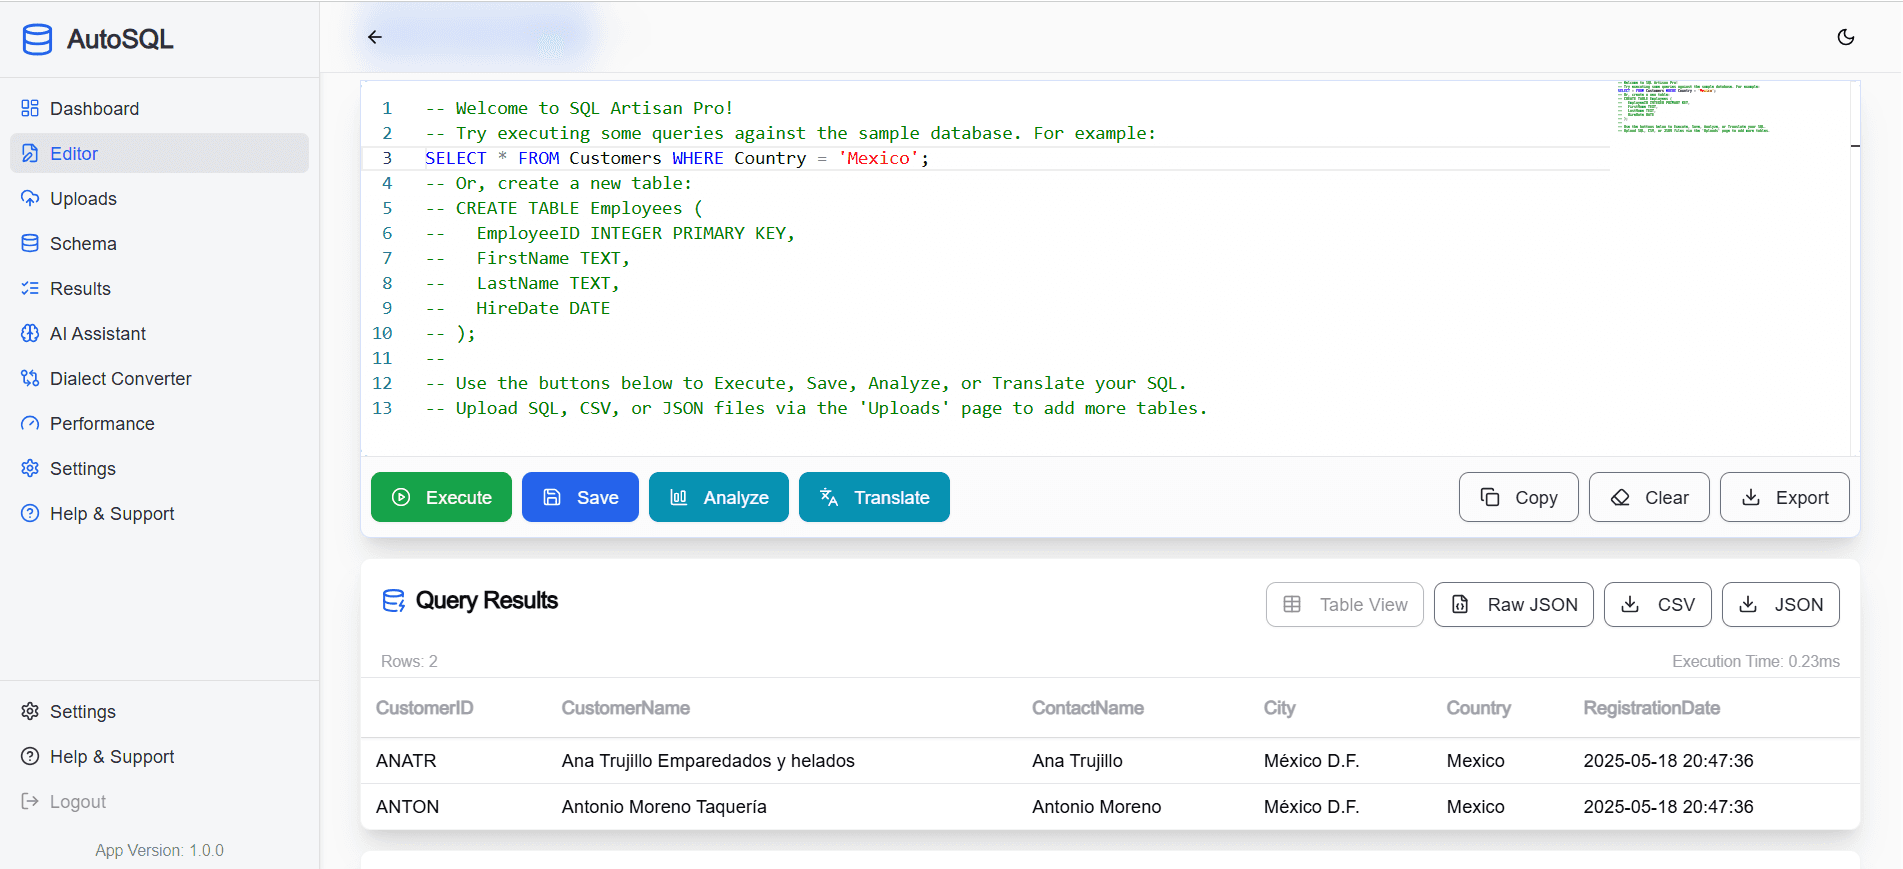Click the Translate button

pos(874,497)
